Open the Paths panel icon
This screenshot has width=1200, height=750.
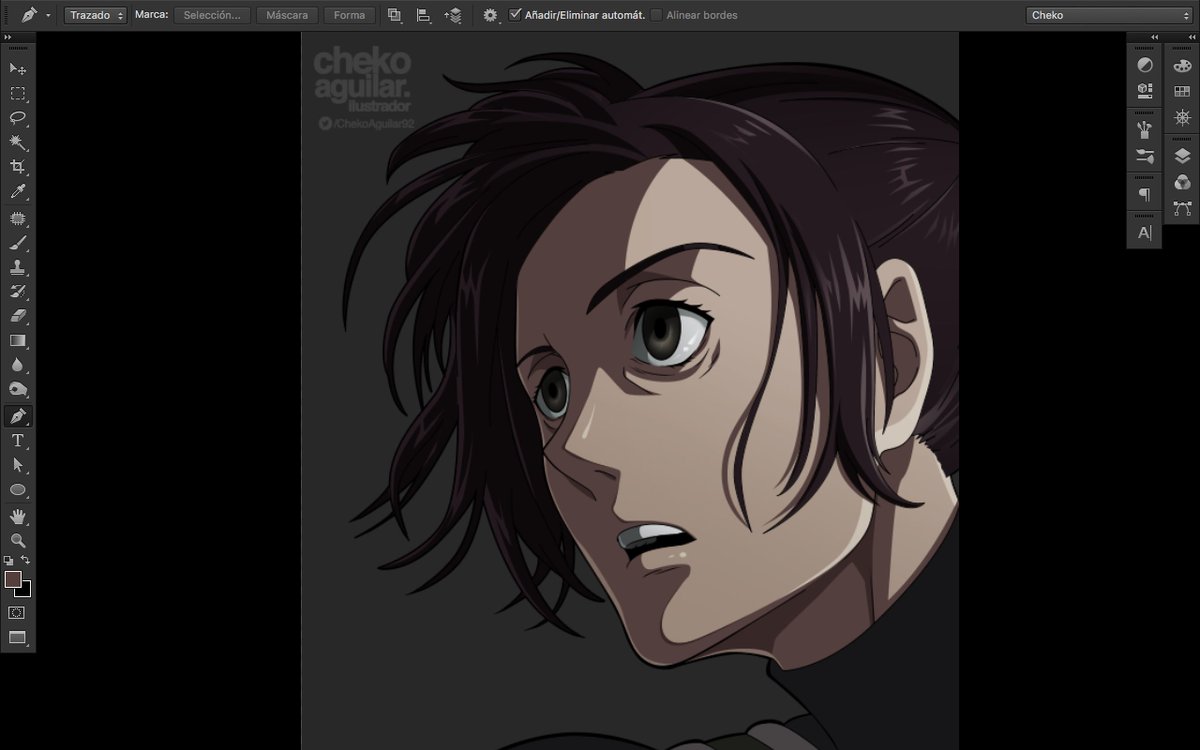(1182, 208)
